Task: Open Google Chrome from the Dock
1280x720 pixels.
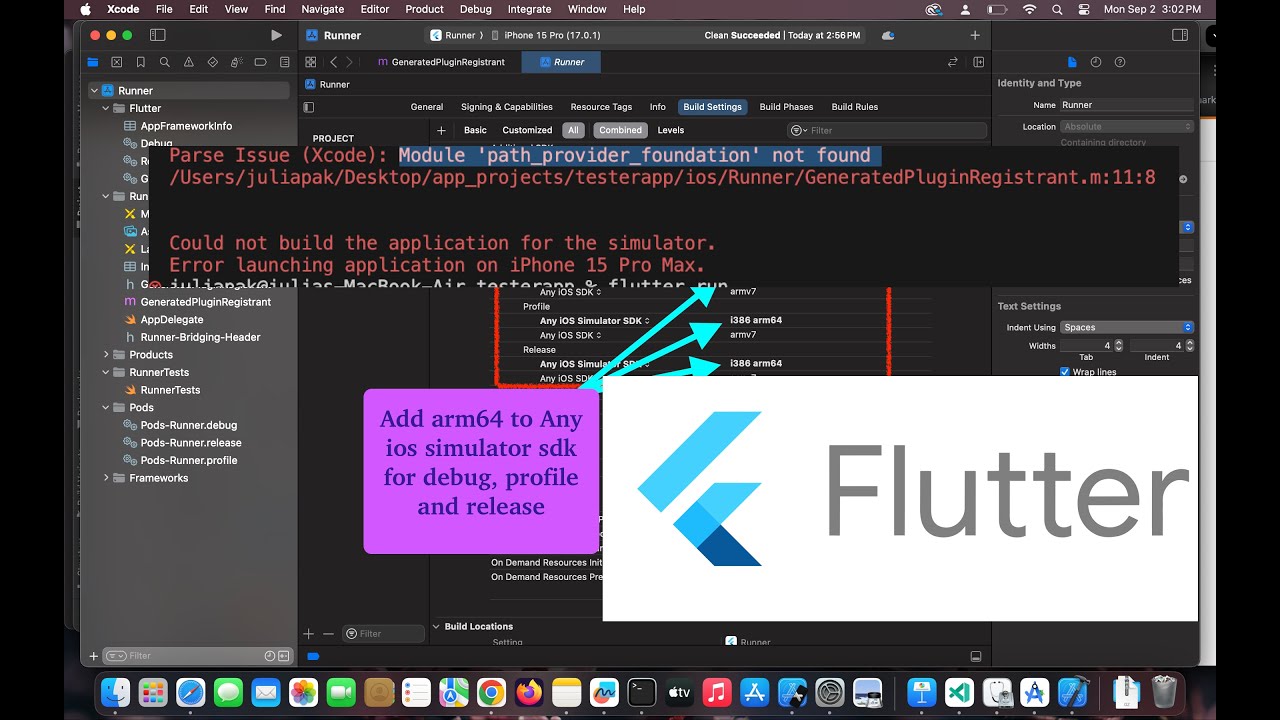Action: 491,692
